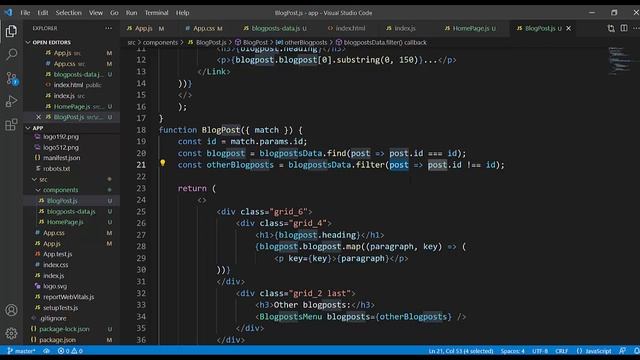The width and height of the screenshot is (640, 360).
Task: Open the Edit menu
Action: point(43,13)
